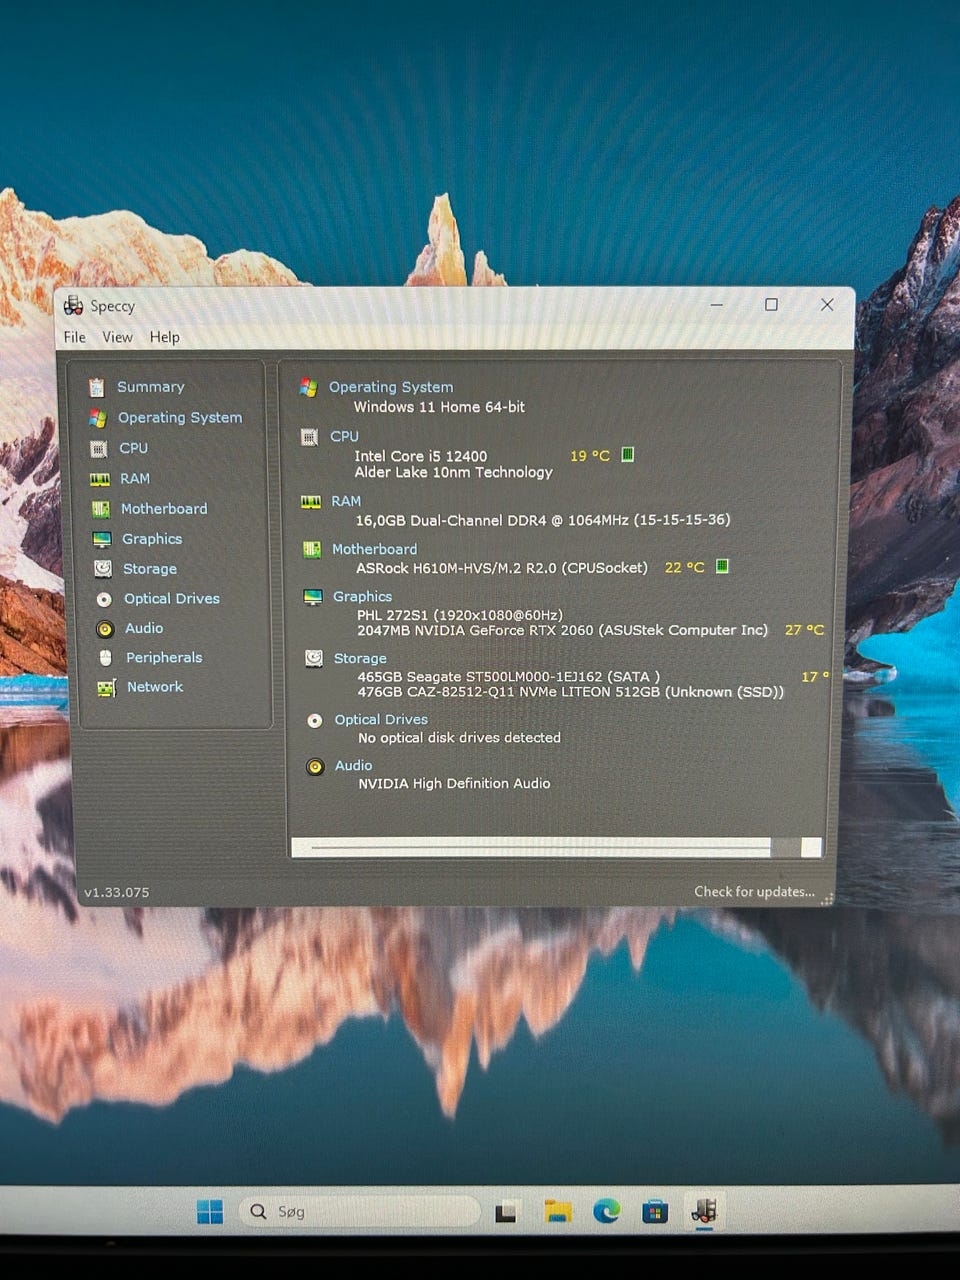The height and width of the screenshot is (1280, 960).
Task: Click the Network icon in the sidebar
Action: pyautogui.click(x=106, y=688)
